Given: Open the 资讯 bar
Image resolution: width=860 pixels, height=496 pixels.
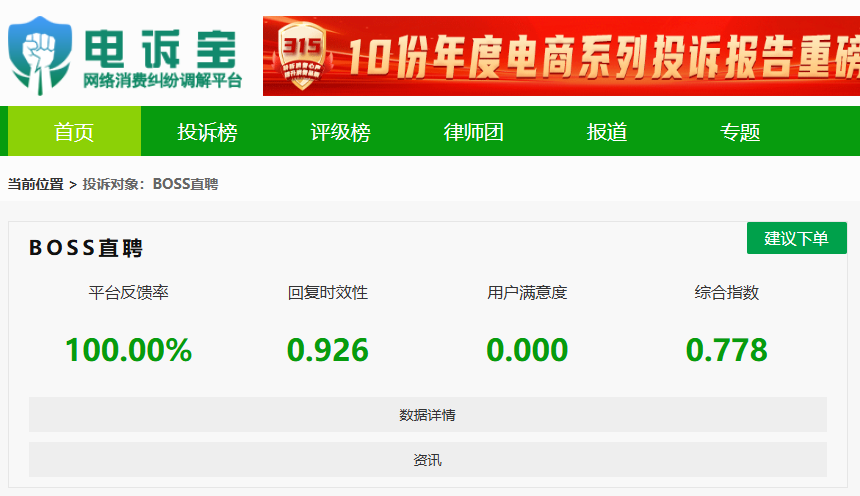Looking at the screenshot, I should (x=428, y=460).
